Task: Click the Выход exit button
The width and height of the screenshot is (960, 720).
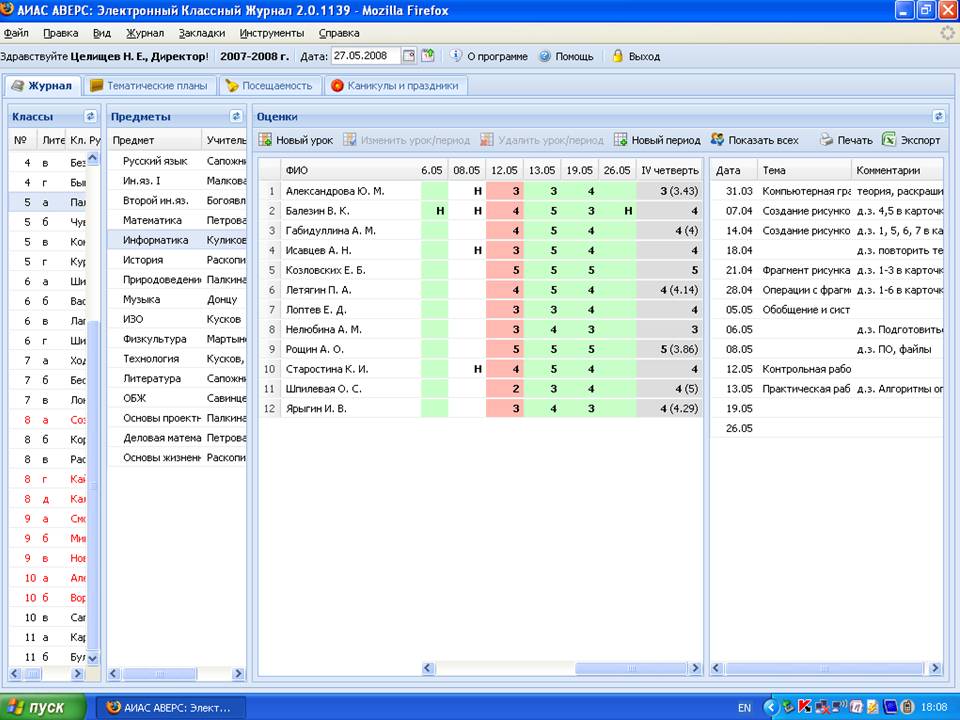Action: pos(636,56)
